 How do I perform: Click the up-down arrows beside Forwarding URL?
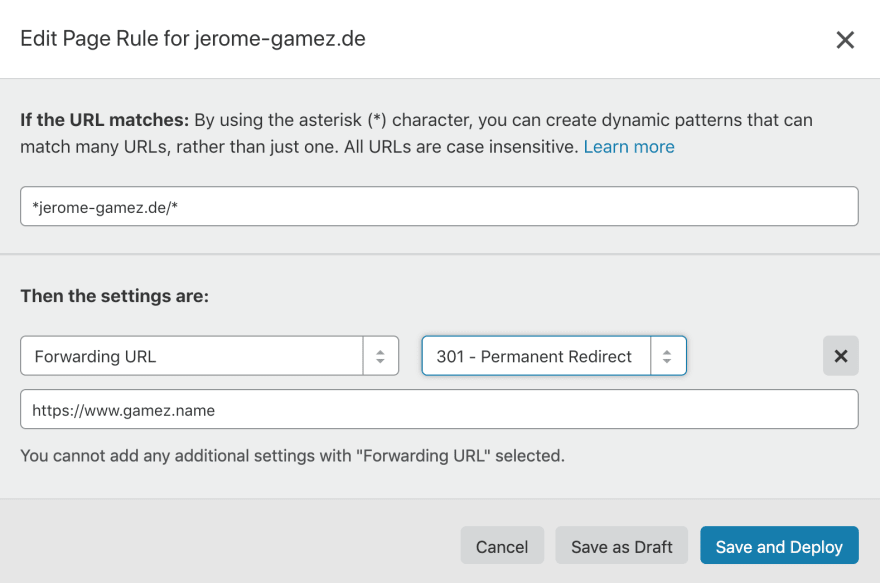381,356
